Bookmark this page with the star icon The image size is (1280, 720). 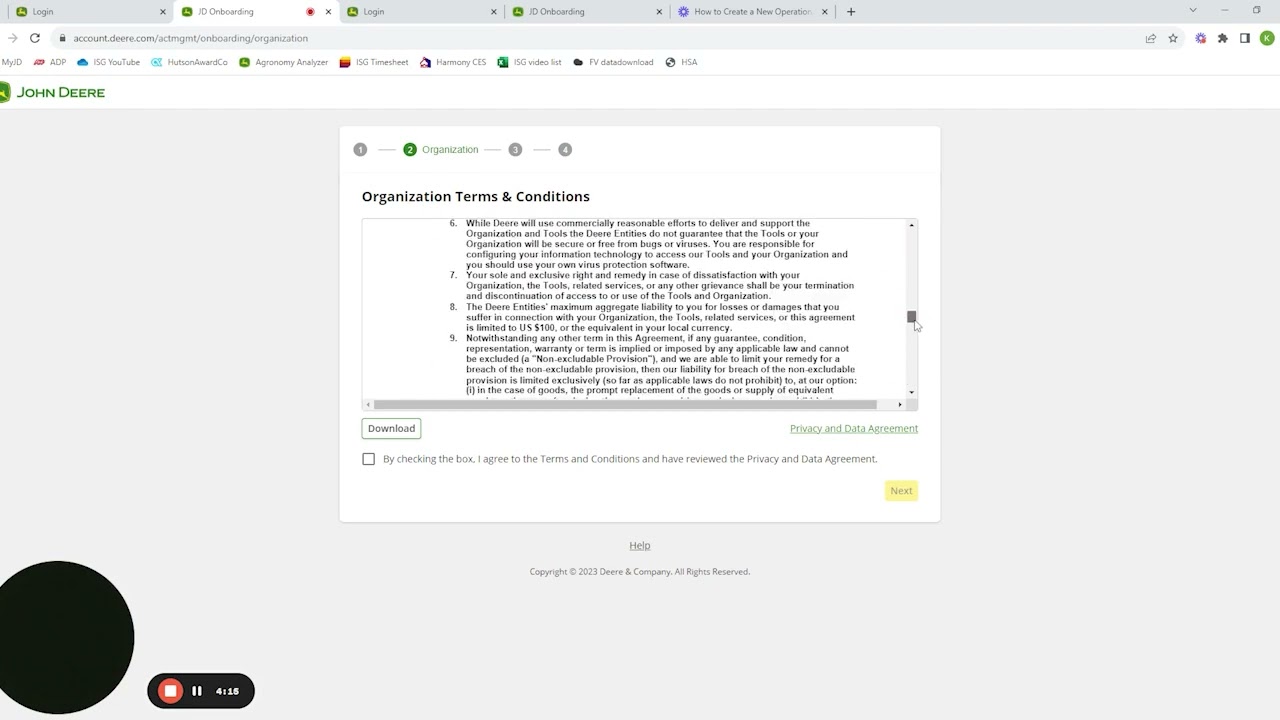(1173, 38)
